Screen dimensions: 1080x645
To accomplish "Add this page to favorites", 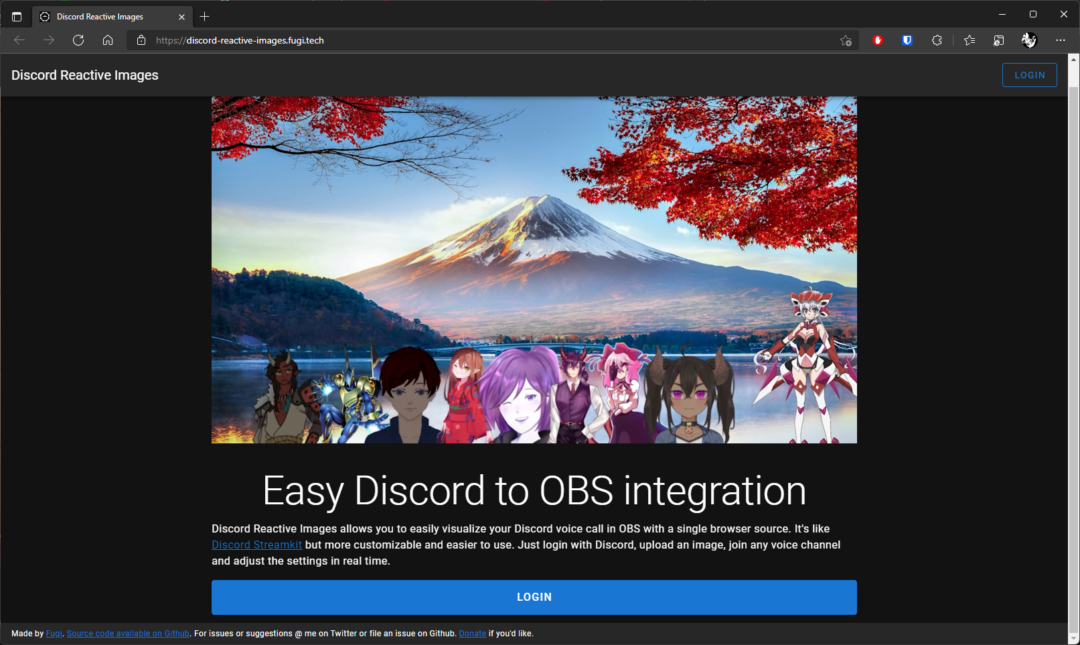I will point(846,41).
